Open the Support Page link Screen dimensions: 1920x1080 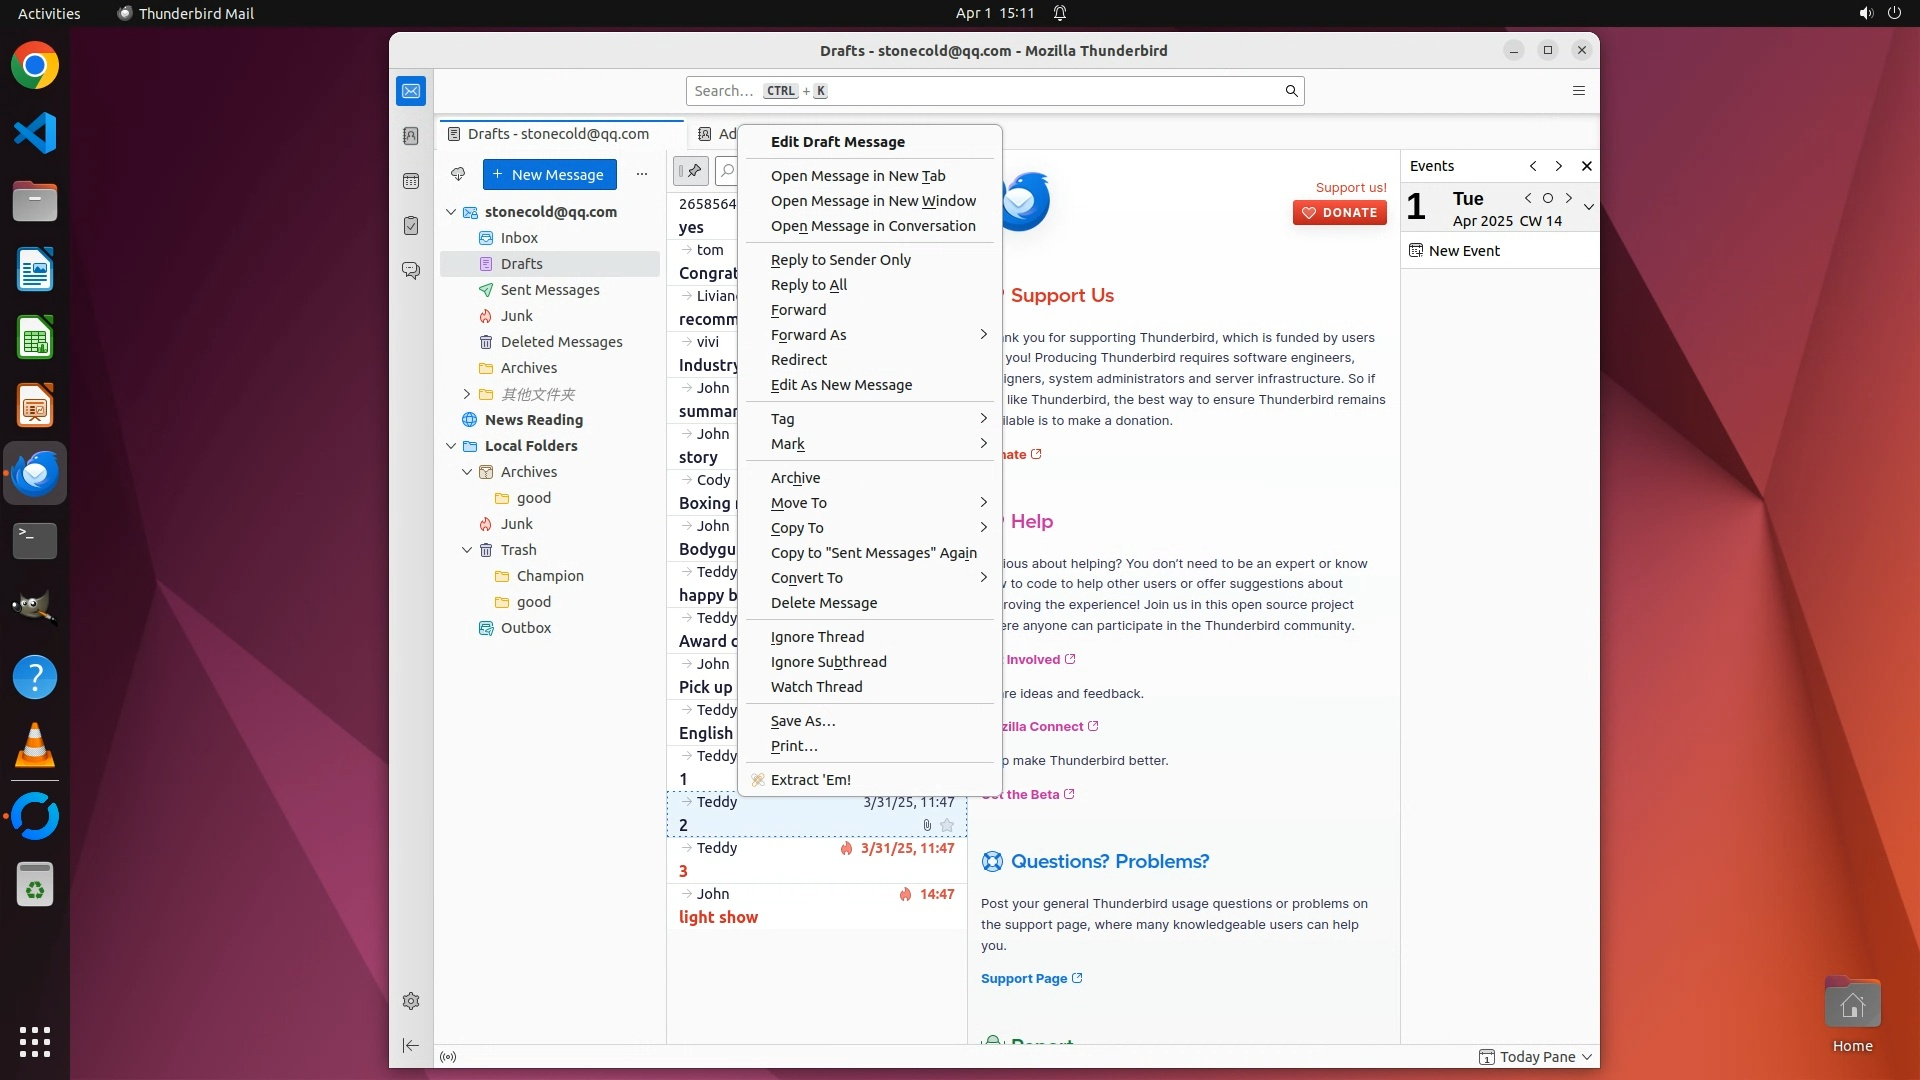(x=1024, y=978)
